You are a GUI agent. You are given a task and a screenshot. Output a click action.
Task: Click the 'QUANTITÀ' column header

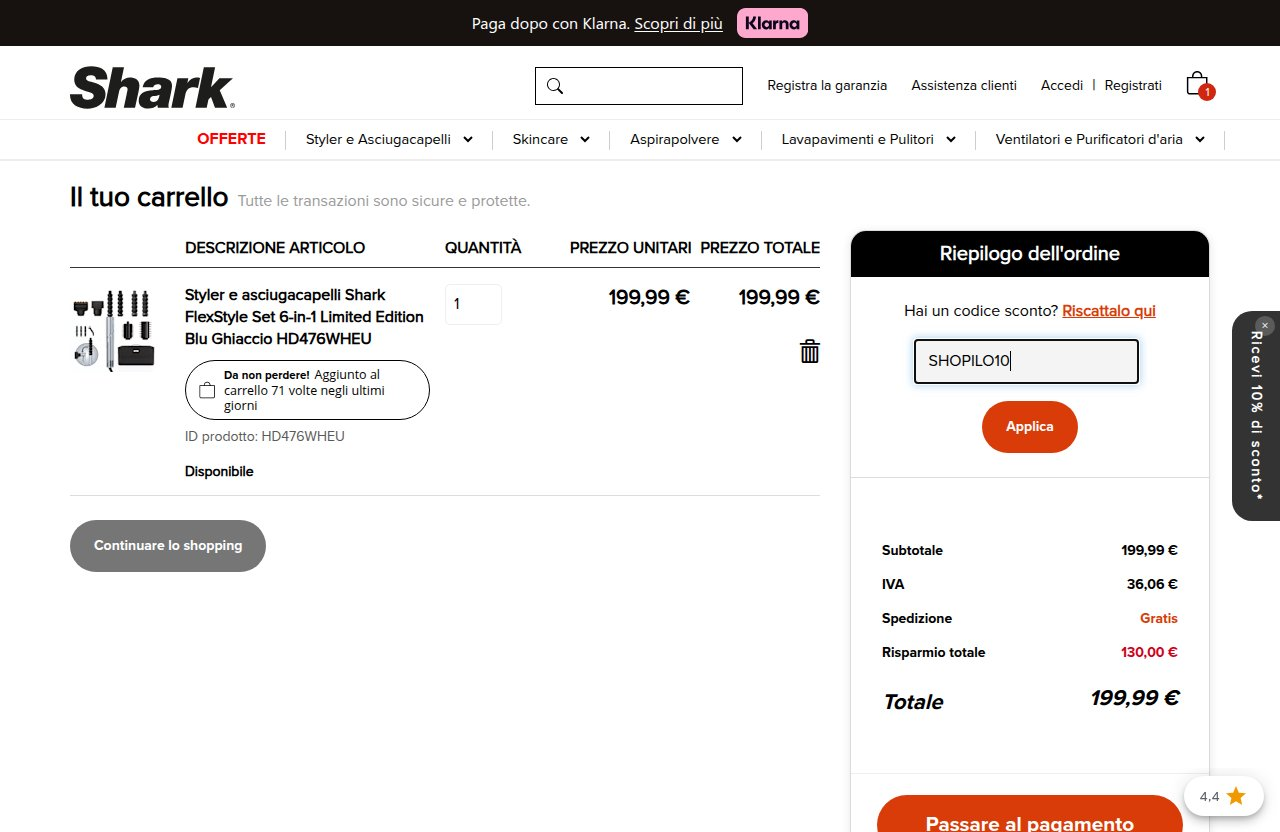pyautogui.click(x=483, y=248)
